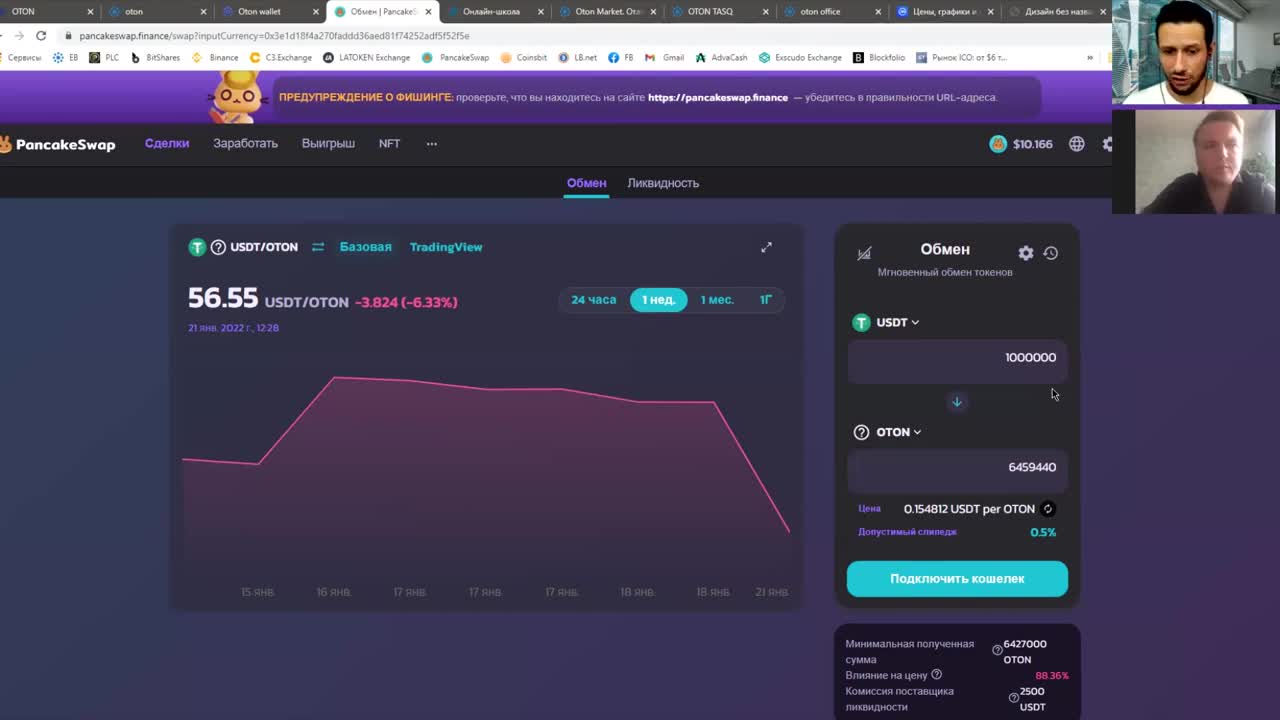The width and height of the screenshot is (1280, 720).
Task: Click the top video call participant thumbnail
Action: pos(1196,52)
